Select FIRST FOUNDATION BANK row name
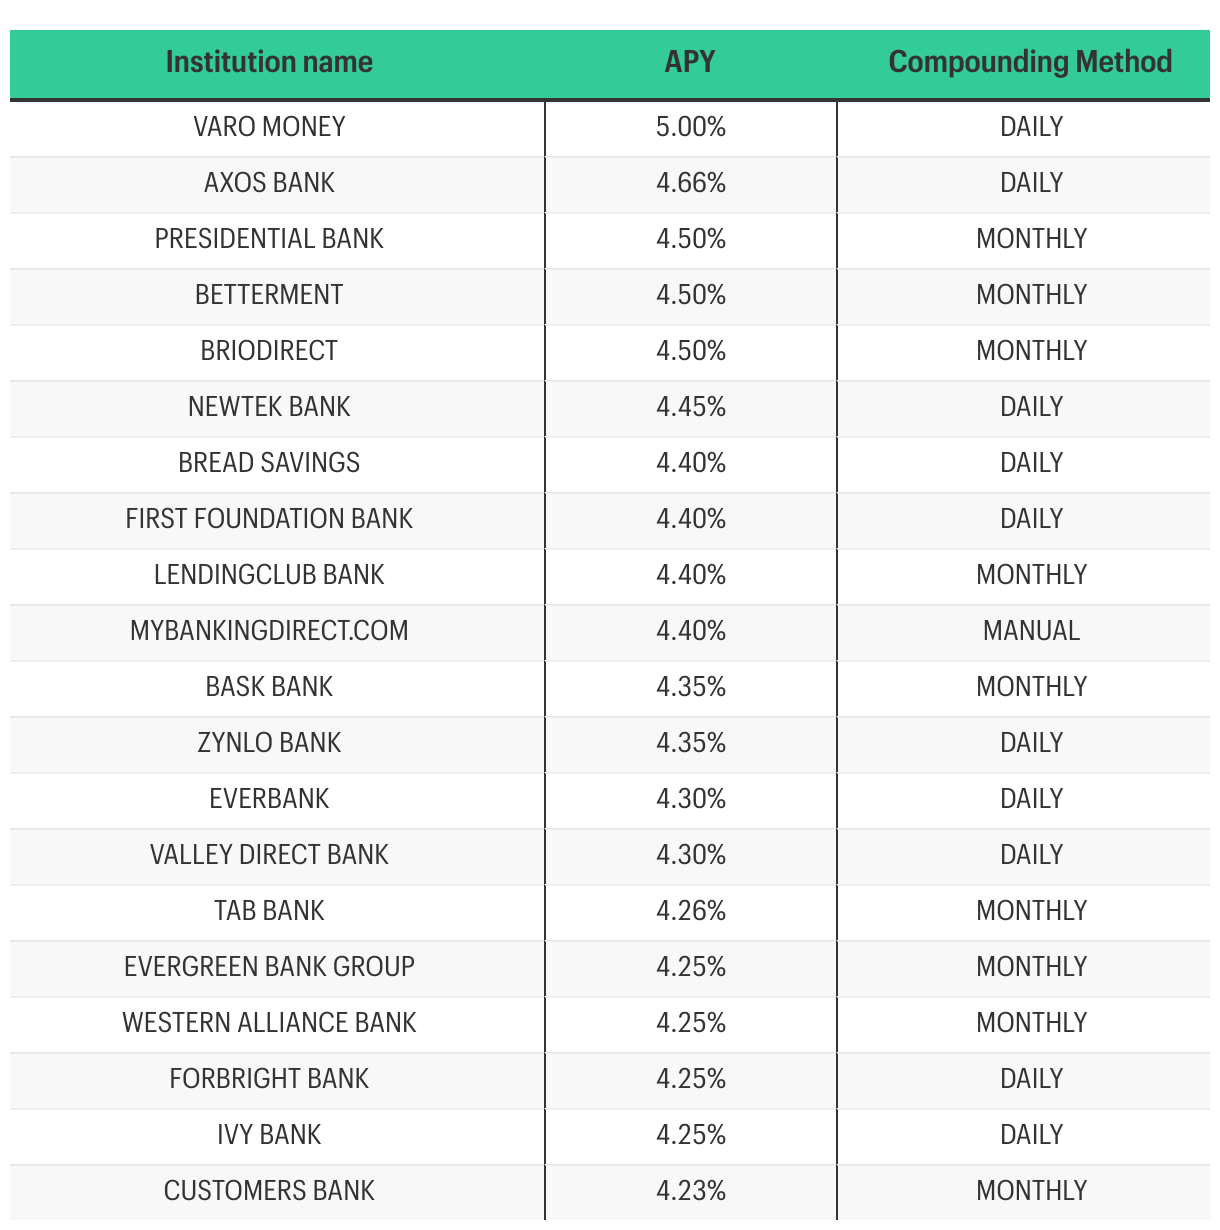The width and height of the screenshot is (1220, 1230). pos(269,519)
